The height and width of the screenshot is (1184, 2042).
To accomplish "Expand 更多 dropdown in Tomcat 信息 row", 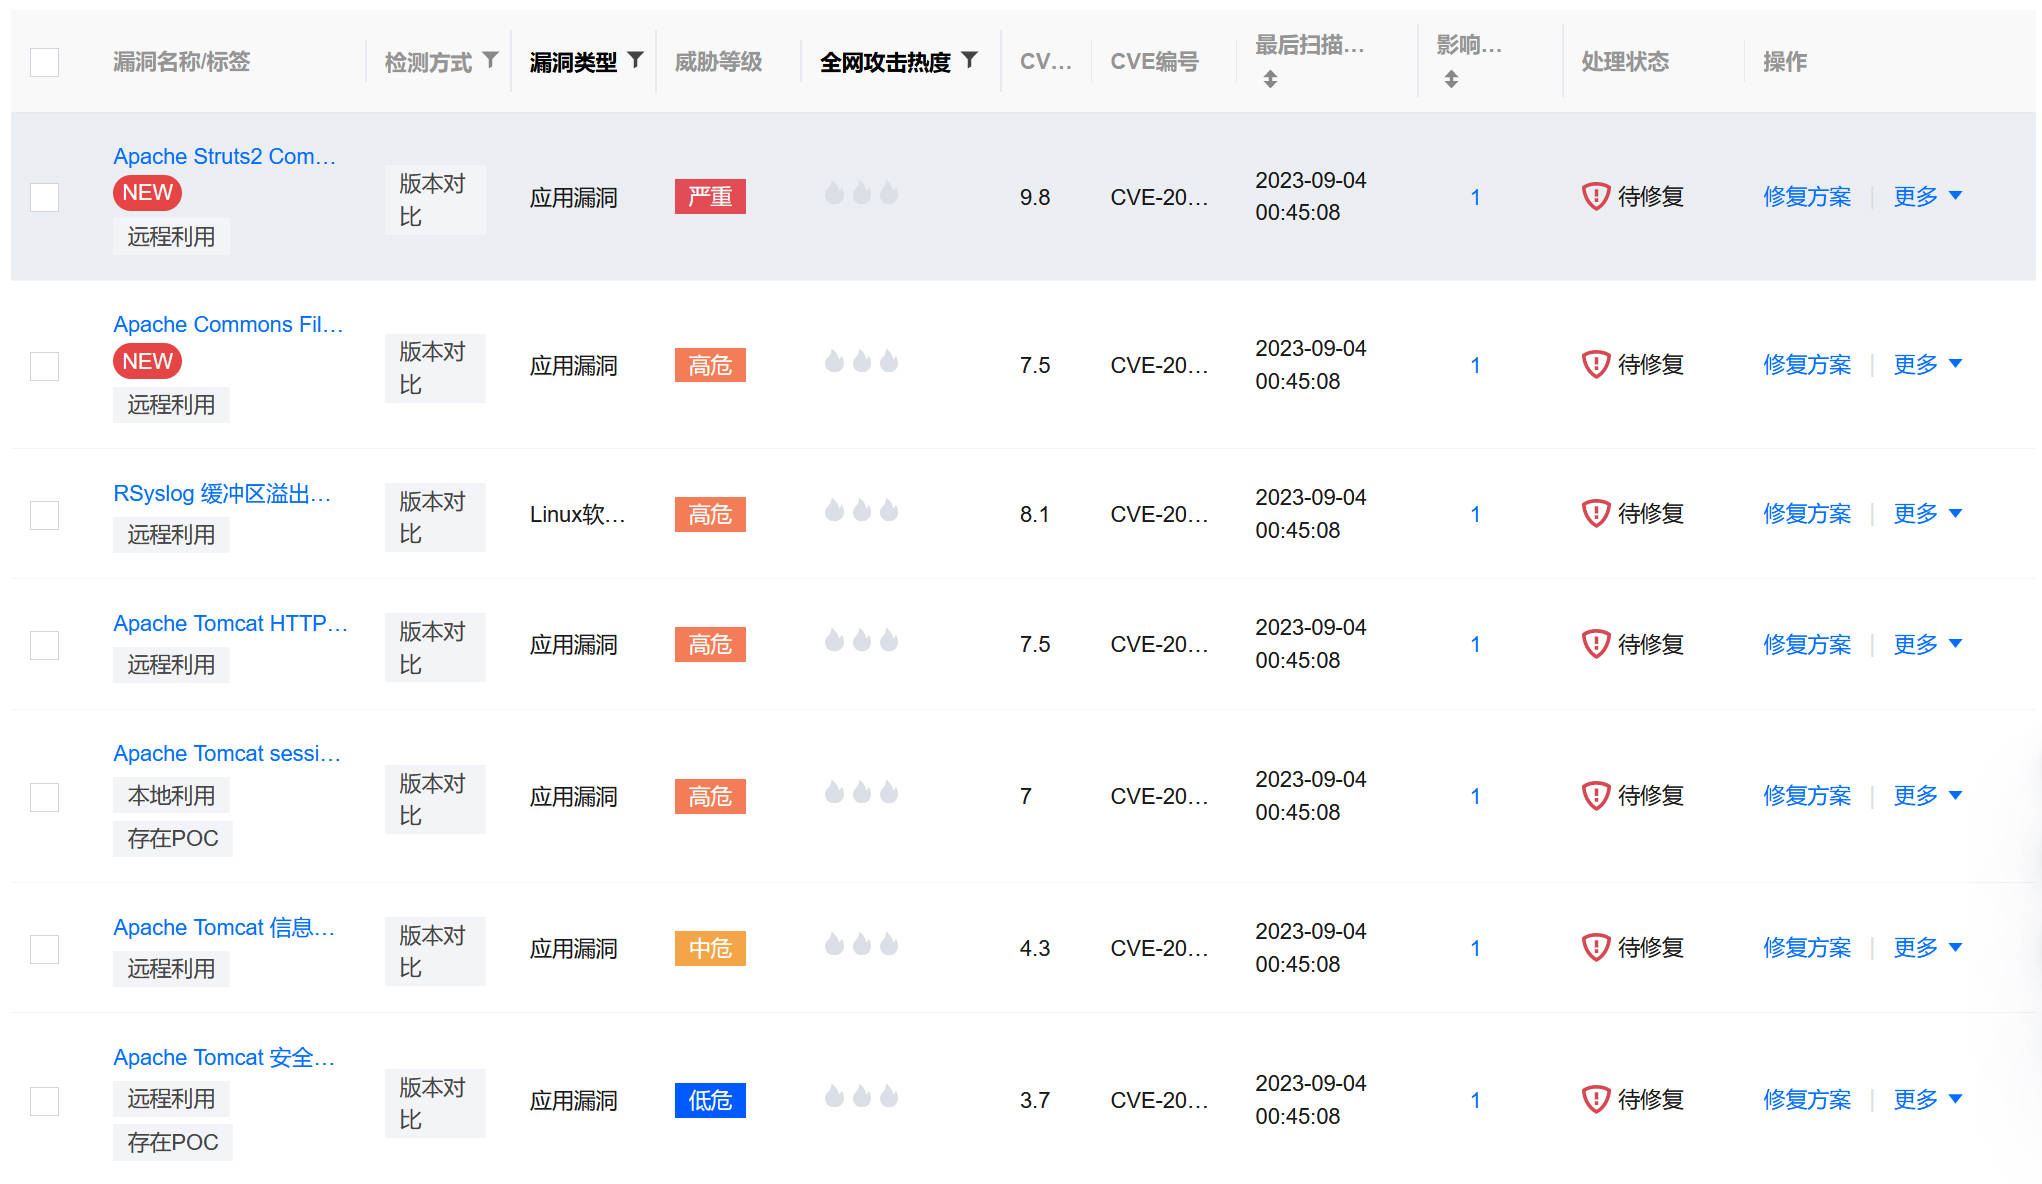I will [x=1927, y=947].
